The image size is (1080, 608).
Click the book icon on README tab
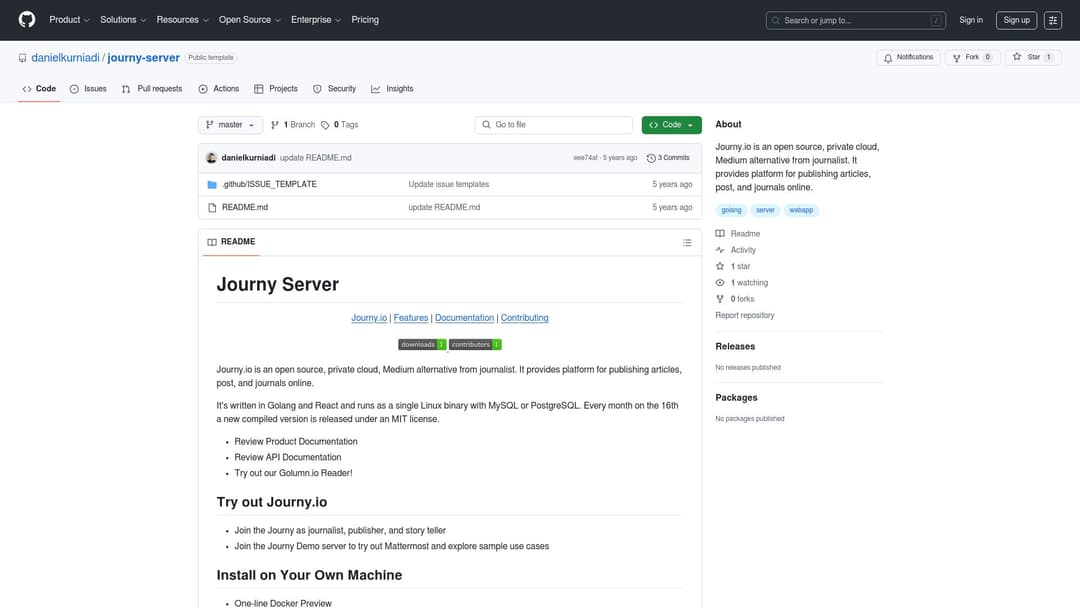click(212, 242)
